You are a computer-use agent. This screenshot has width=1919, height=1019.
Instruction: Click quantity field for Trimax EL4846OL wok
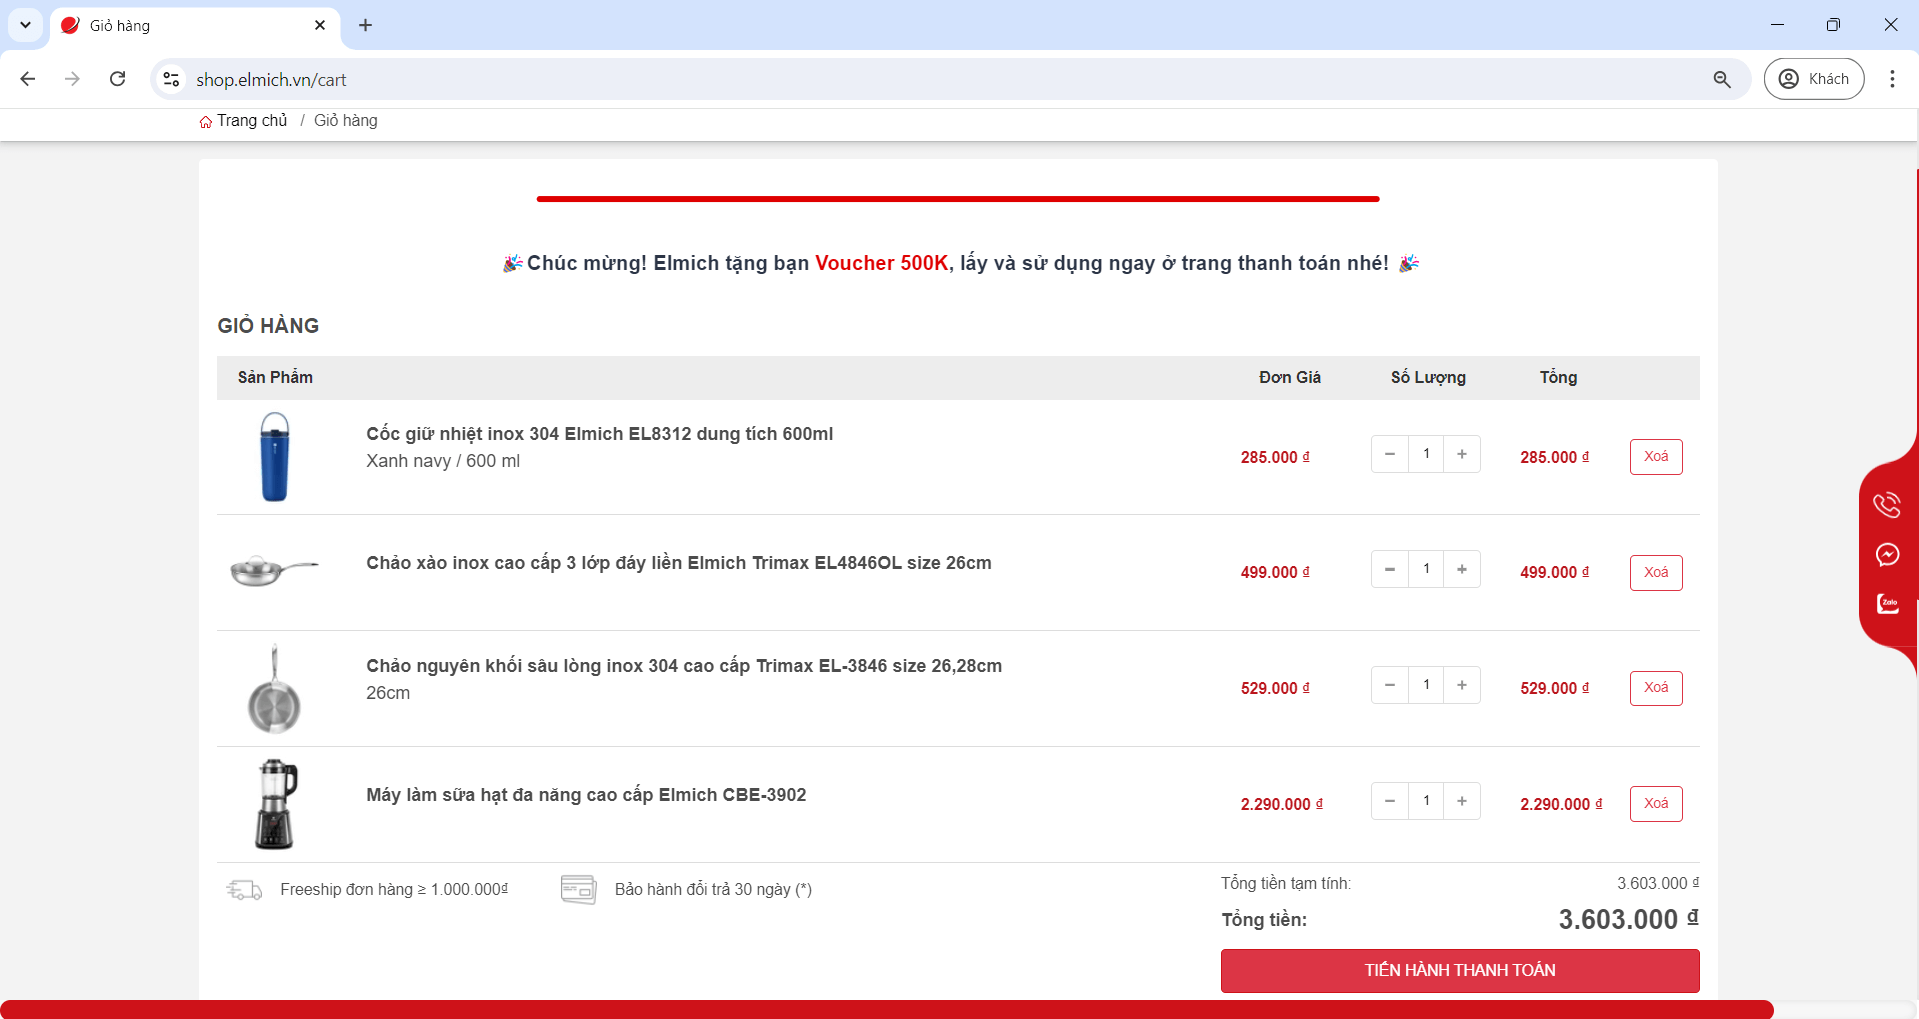pos(1426,569)
